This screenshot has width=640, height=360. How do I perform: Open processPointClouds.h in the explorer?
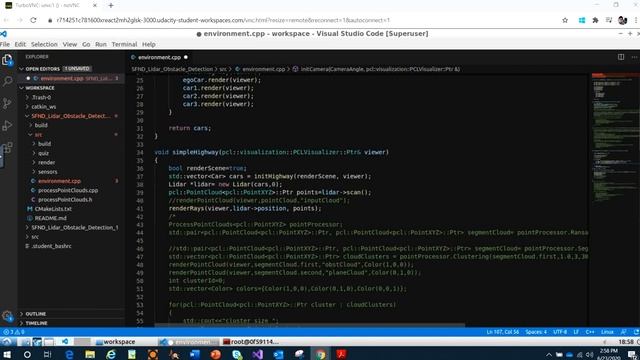65,200
